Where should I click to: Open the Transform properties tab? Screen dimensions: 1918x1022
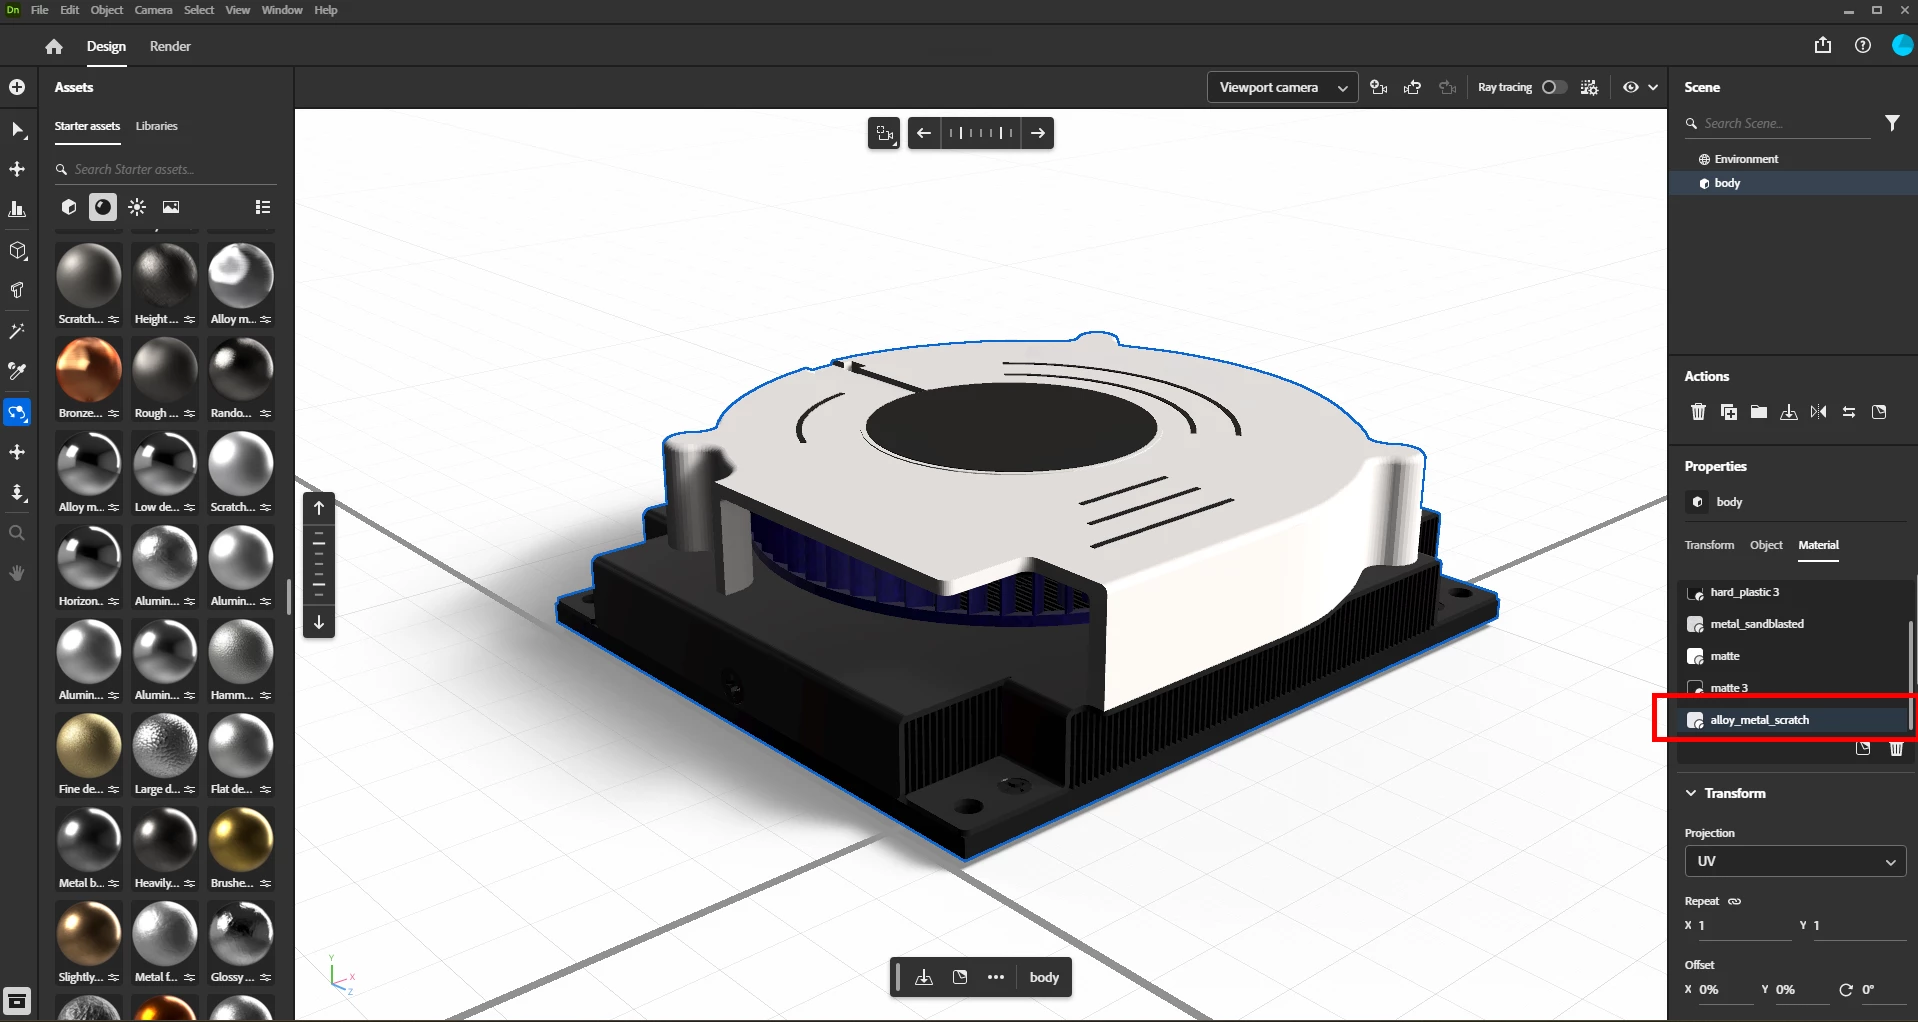click(1709, 545)
